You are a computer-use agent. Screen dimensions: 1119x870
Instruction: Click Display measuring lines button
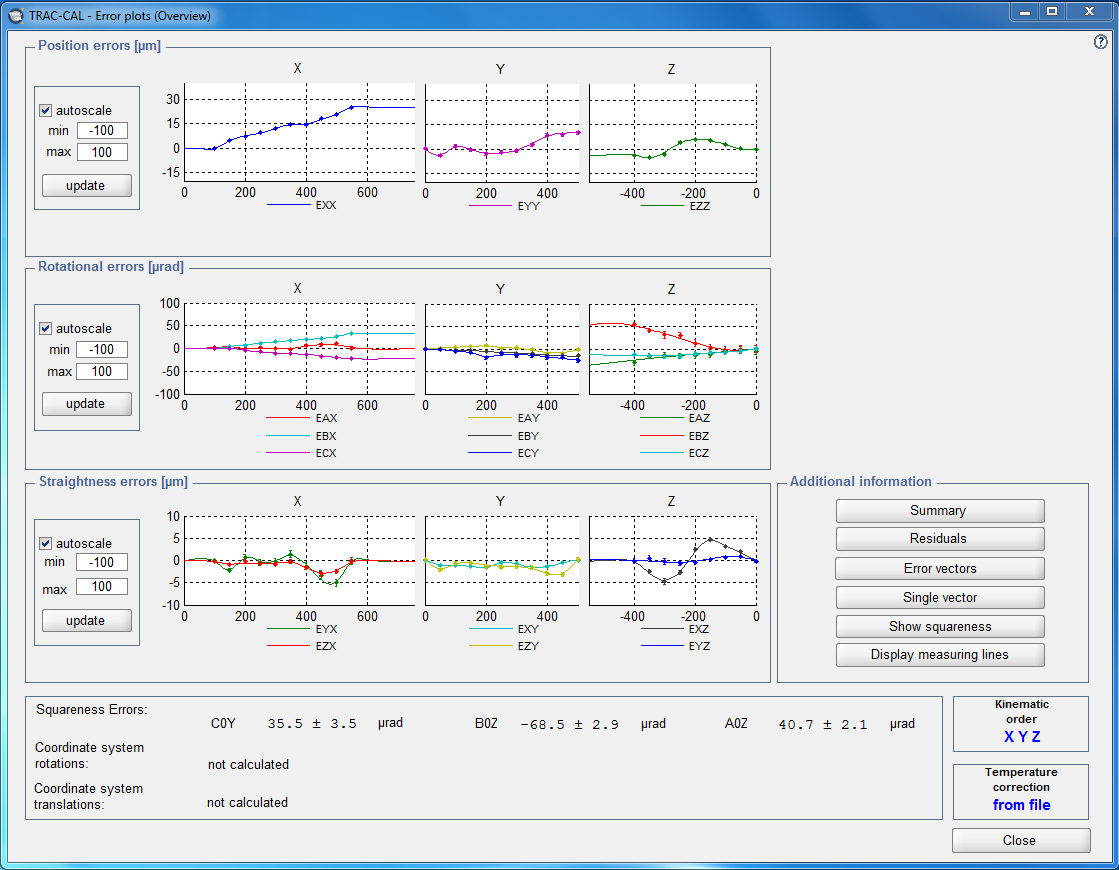click(x=940, y=654)
